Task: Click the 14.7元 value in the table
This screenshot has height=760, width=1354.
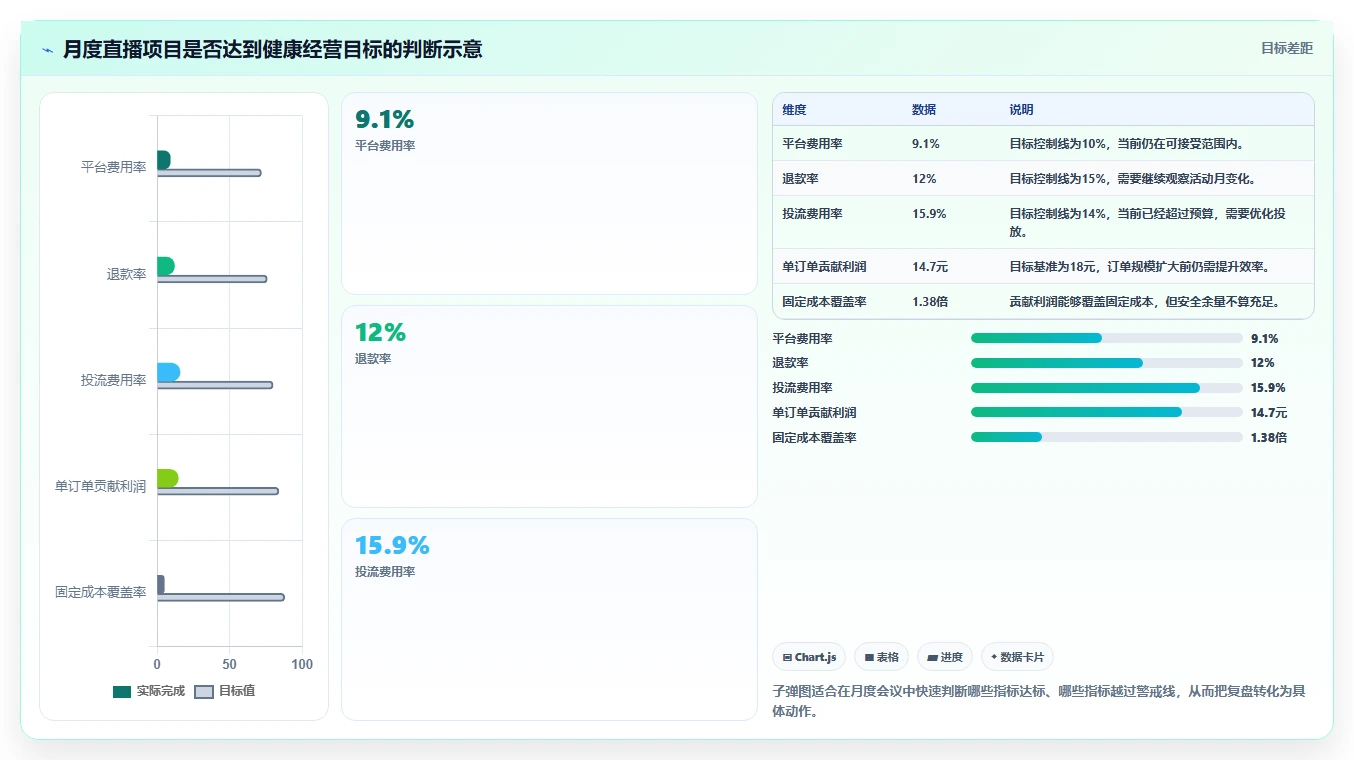Action: pyautogui.click(x=930, y=267)
